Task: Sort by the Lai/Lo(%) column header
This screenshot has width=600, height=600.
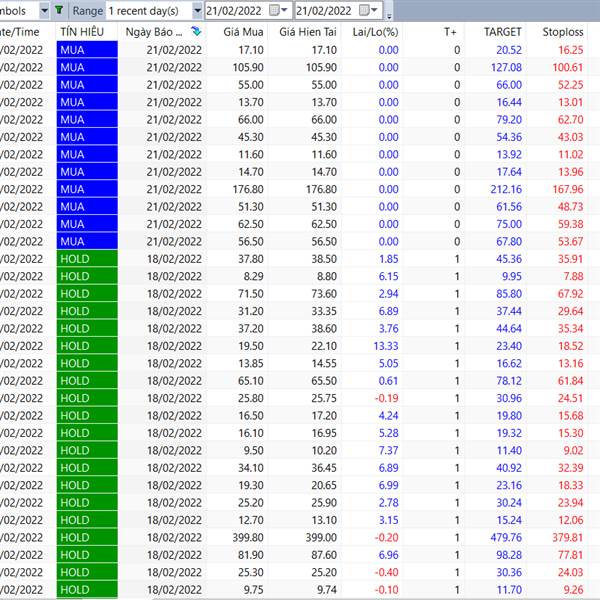Action: [375, 32]
